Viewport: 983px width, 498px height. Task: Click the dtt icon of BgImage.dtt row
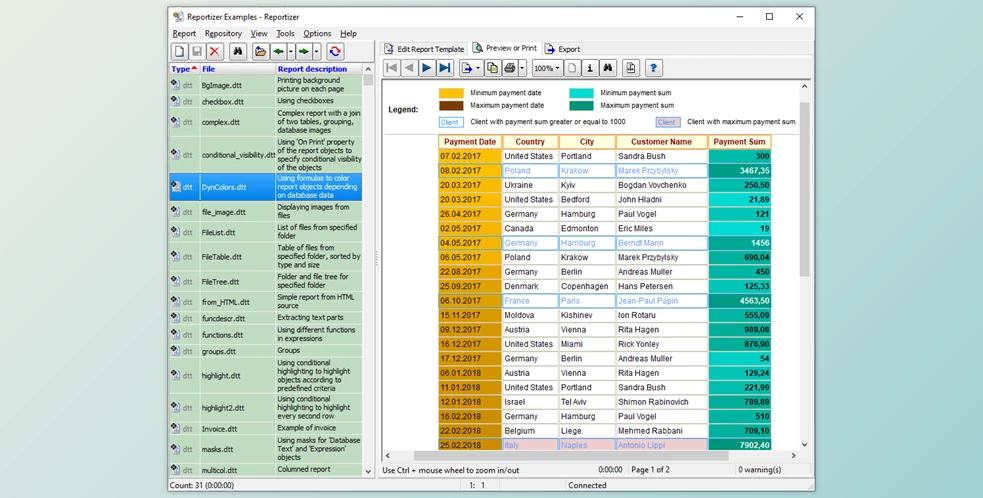[176, 85]
